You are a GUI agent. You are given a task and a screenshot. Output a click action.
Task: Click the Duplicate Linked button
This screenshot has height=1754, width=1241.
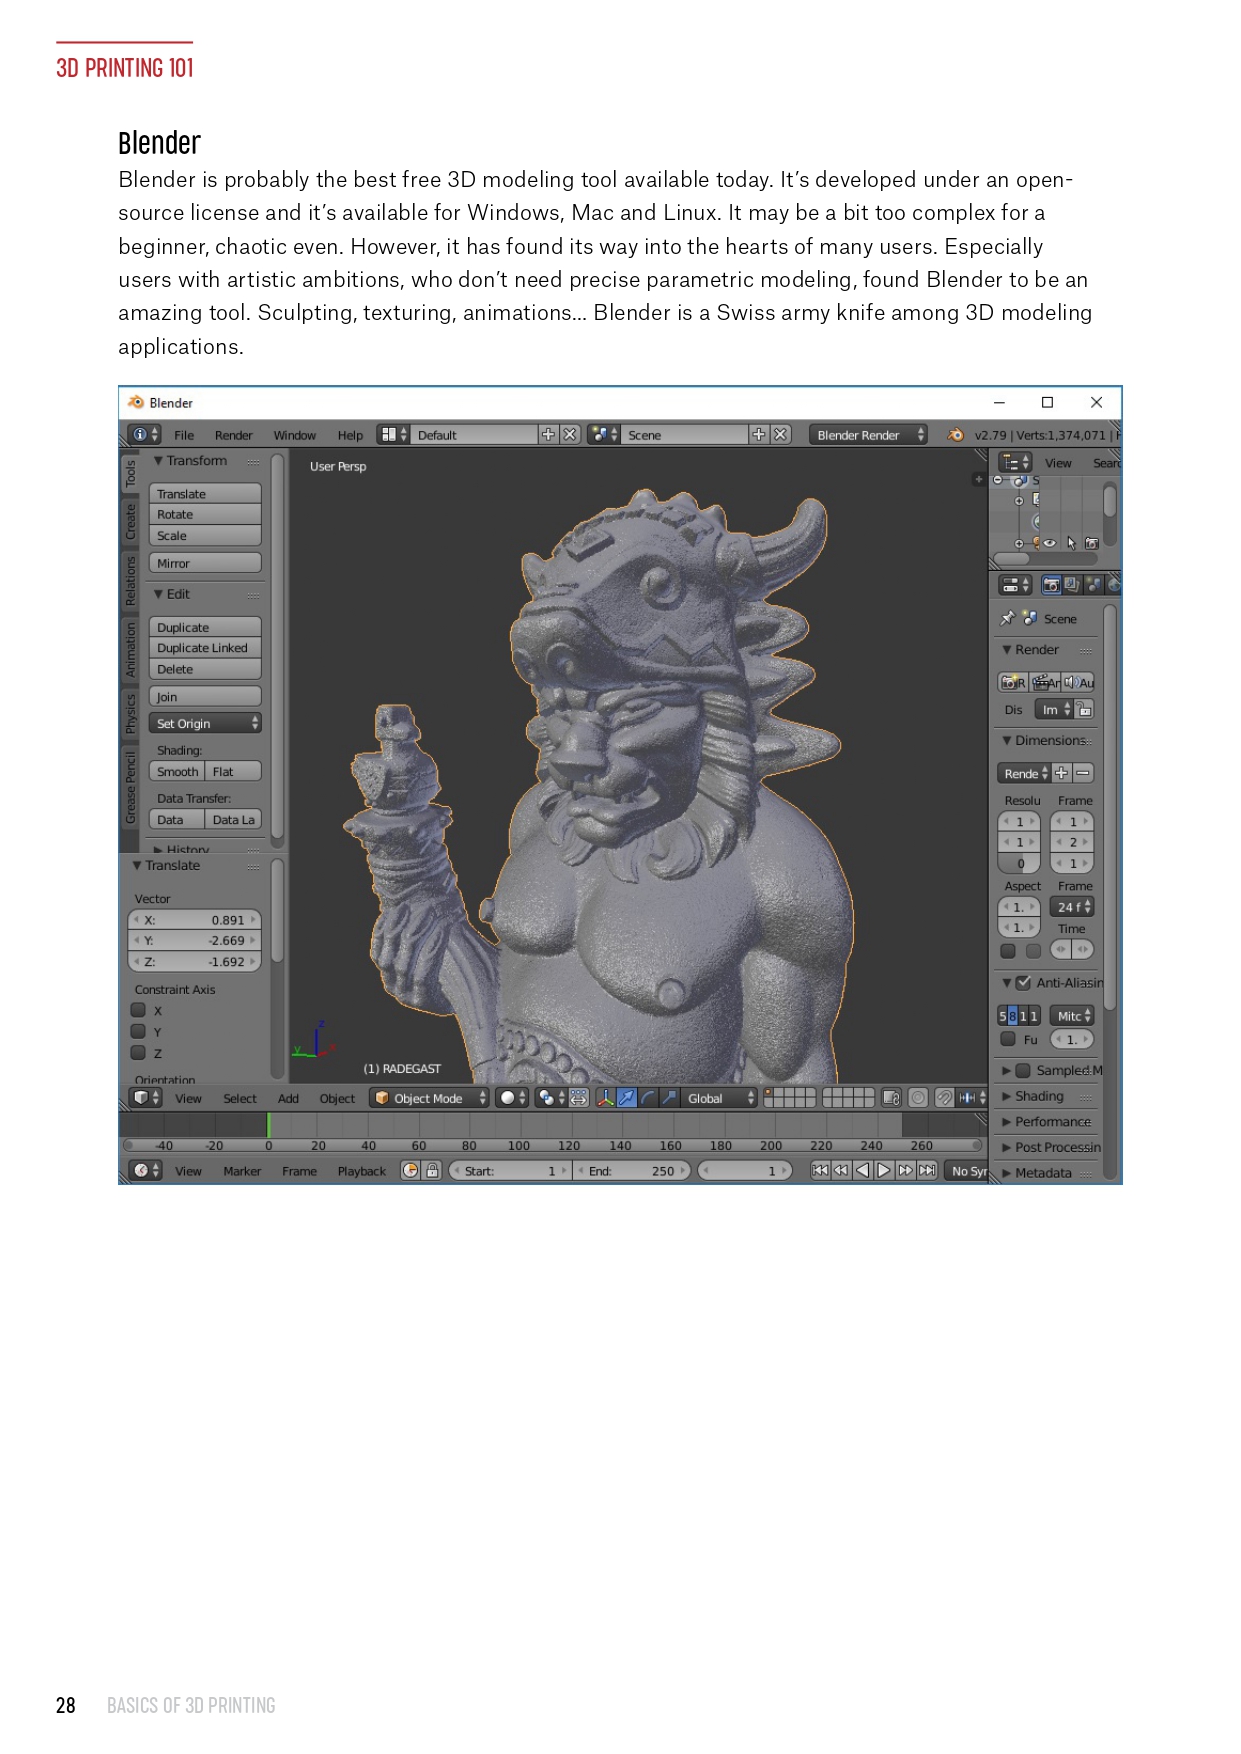tap(205, 648)
